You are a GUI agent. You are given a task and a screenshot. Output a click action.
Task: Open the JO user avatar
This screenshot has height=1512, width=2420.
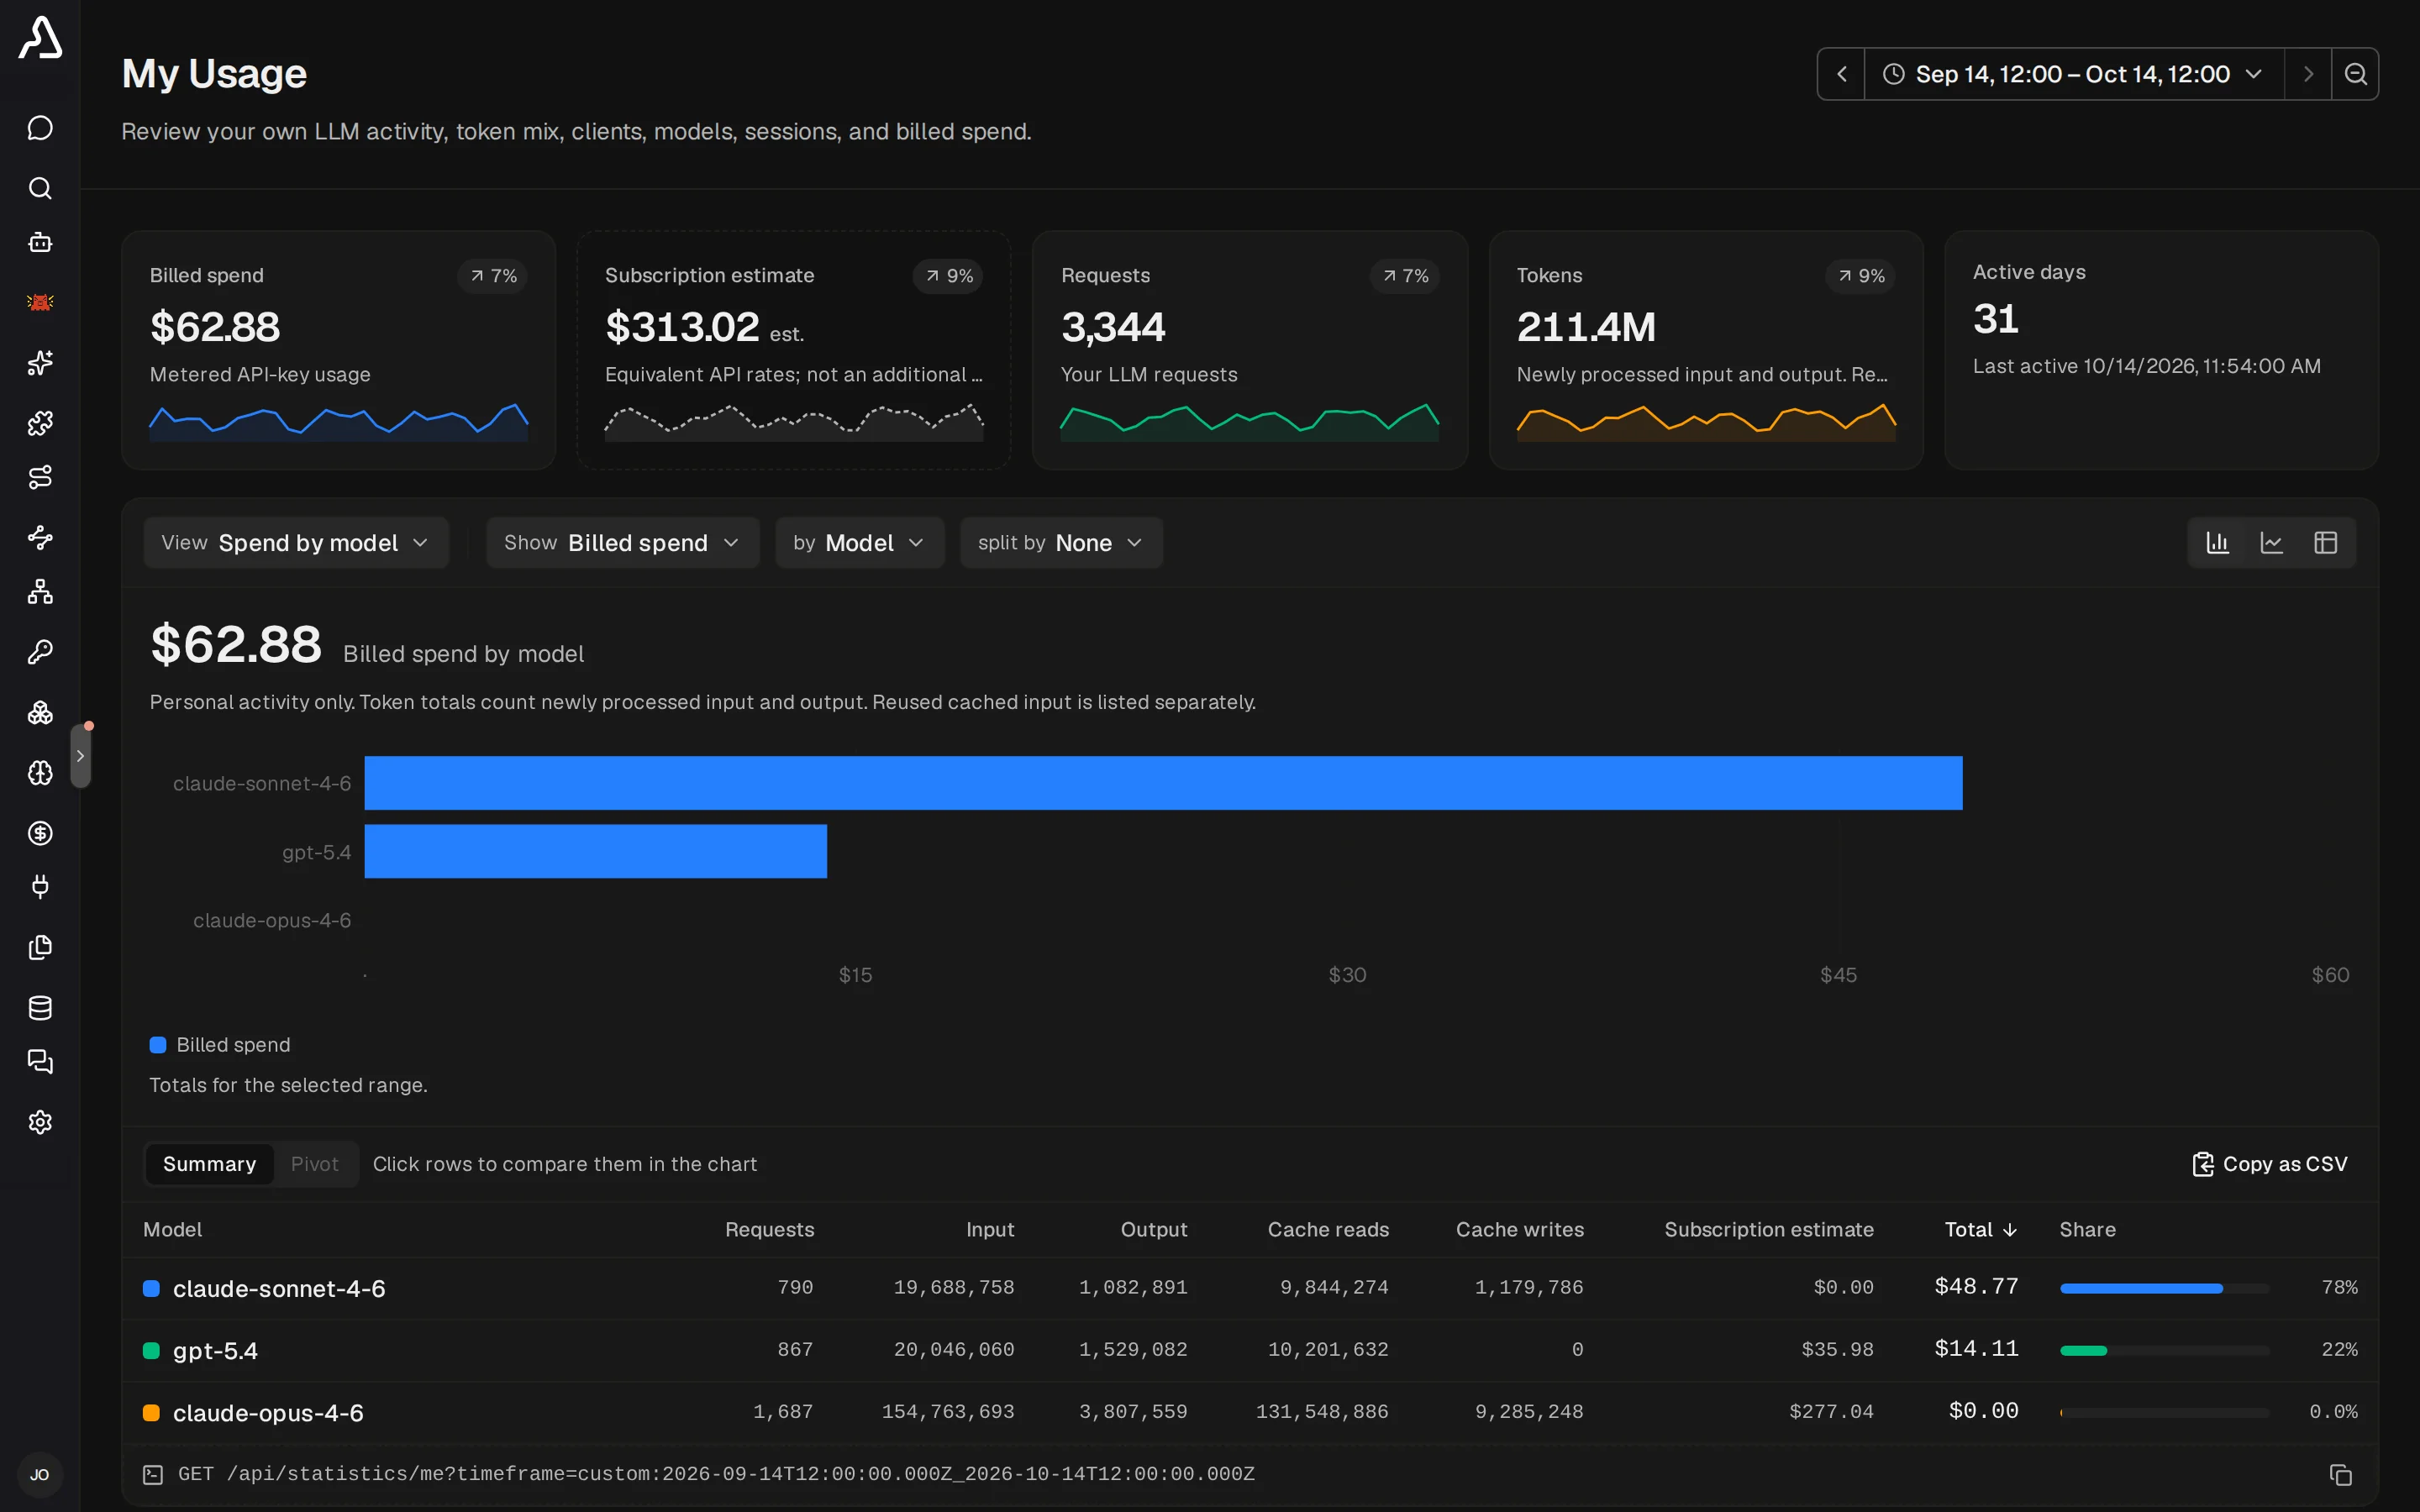40,1475
